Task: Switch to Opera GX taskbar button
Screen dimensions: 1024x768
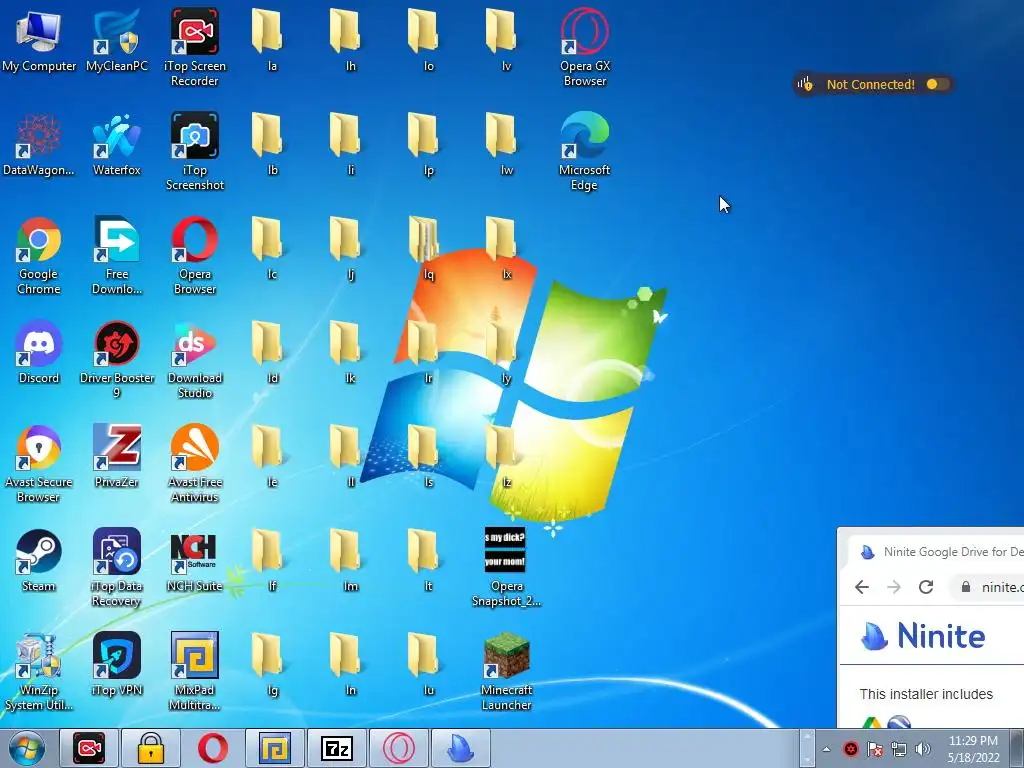Action: (x=398, y=748)
